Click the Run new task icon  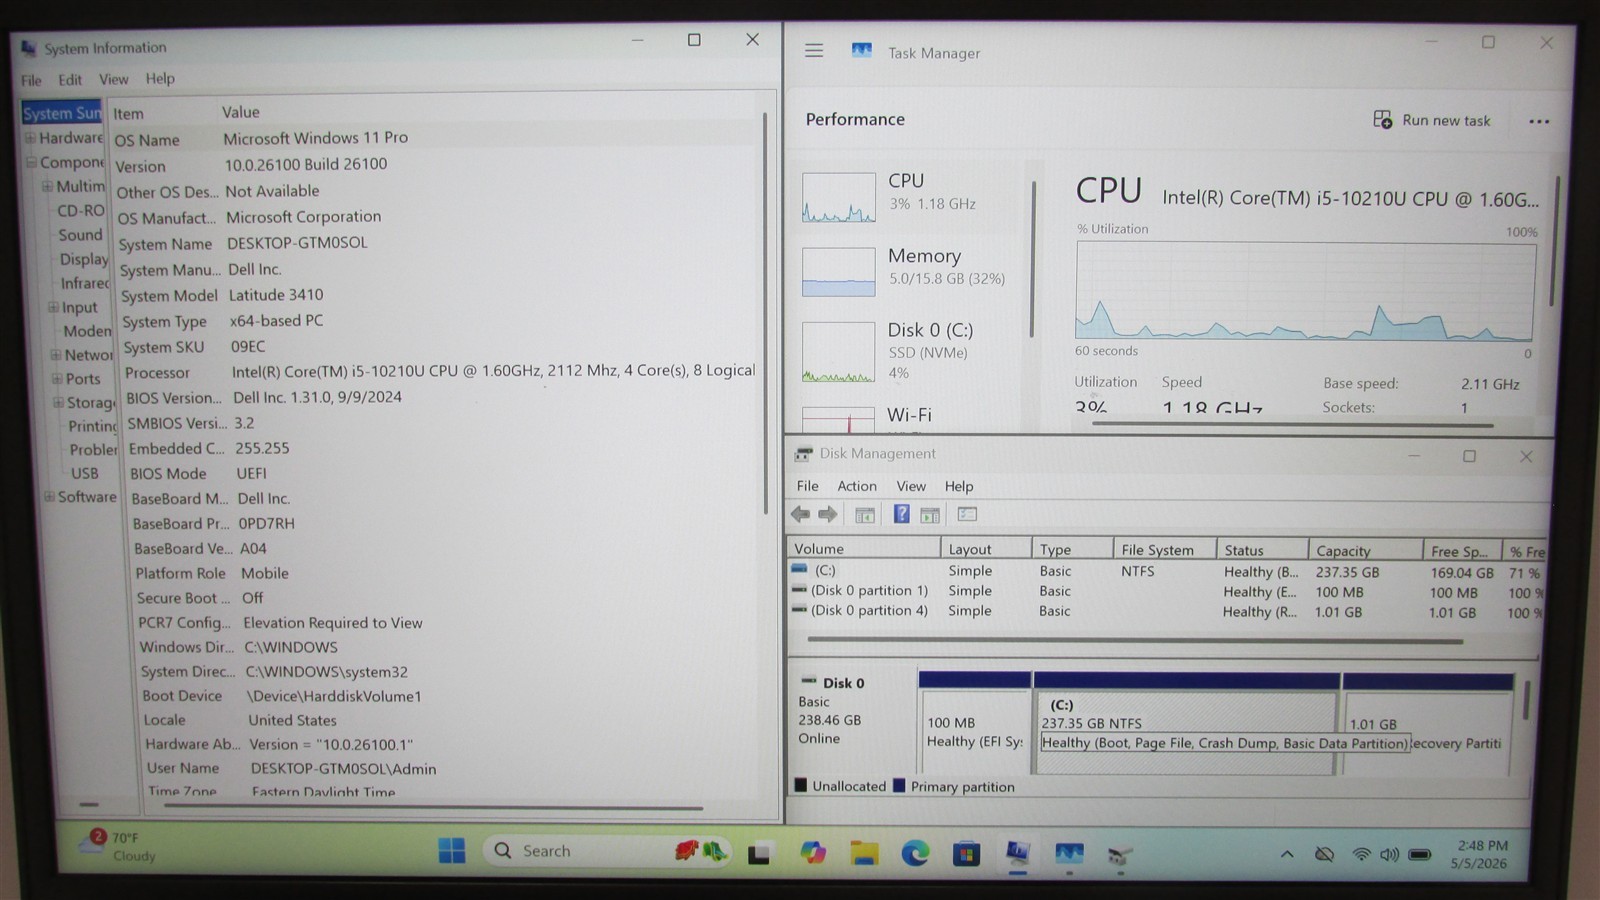coord(1382,120)
